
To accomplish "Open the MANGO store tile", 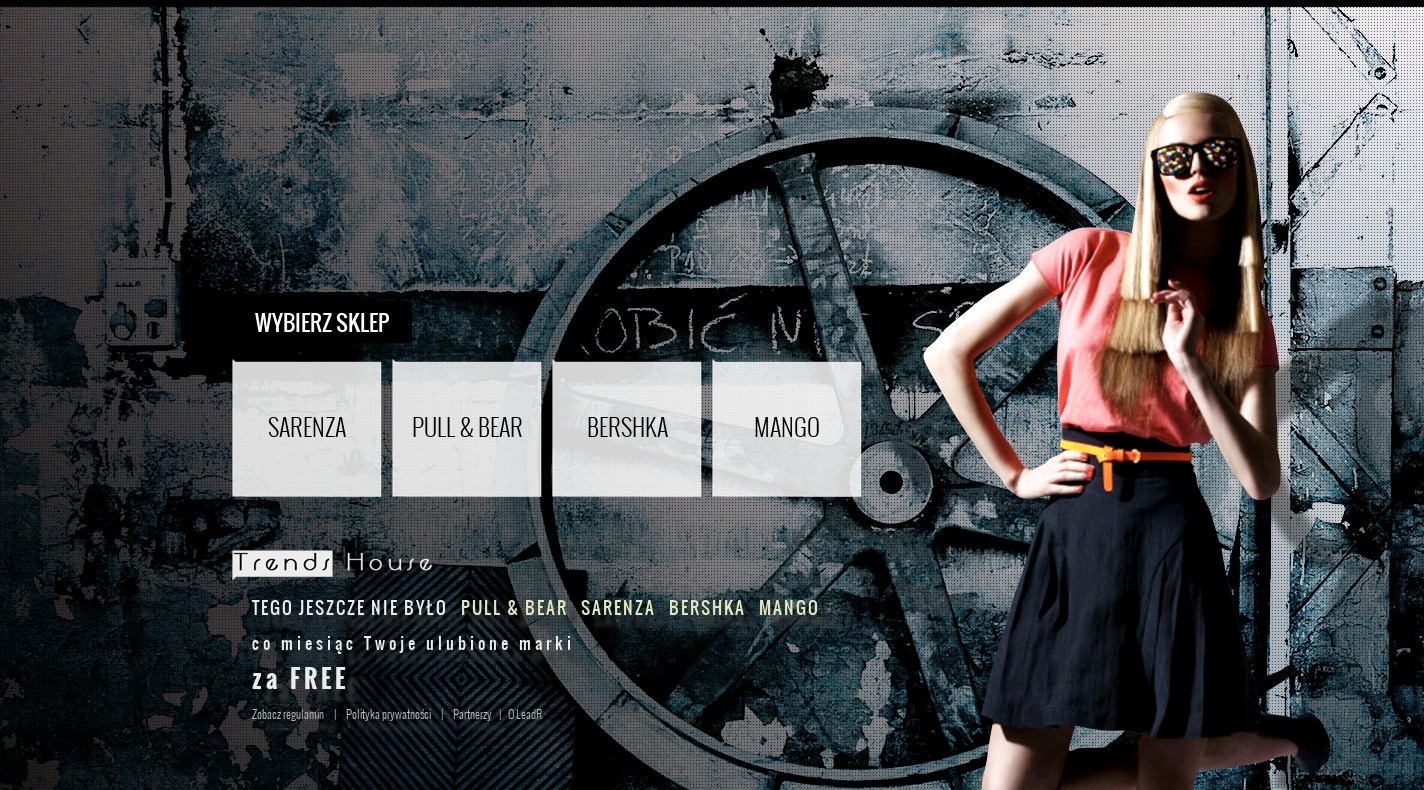I will [787, 428].
